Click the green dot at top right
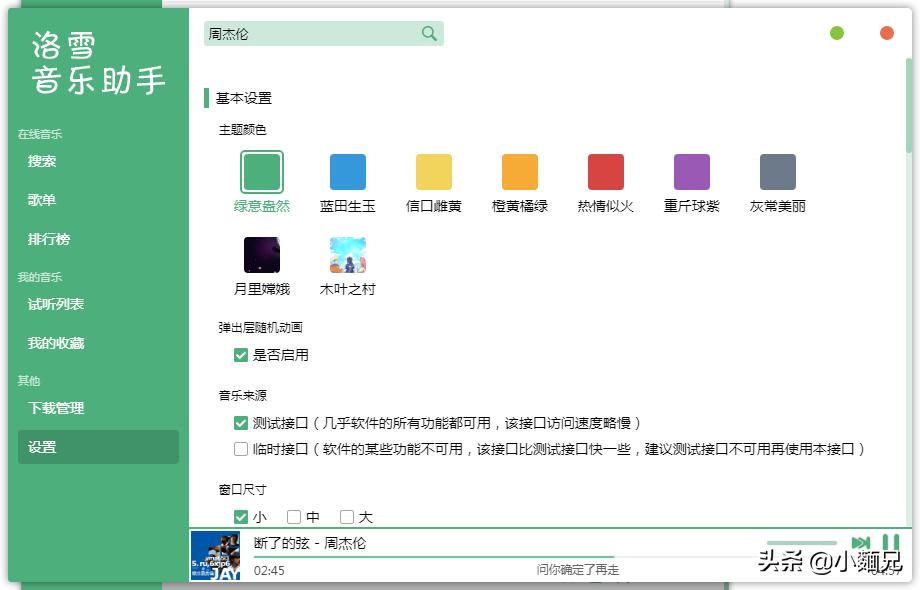The height and width of the screenshot is (590, 920). click(x=837, y=32)
